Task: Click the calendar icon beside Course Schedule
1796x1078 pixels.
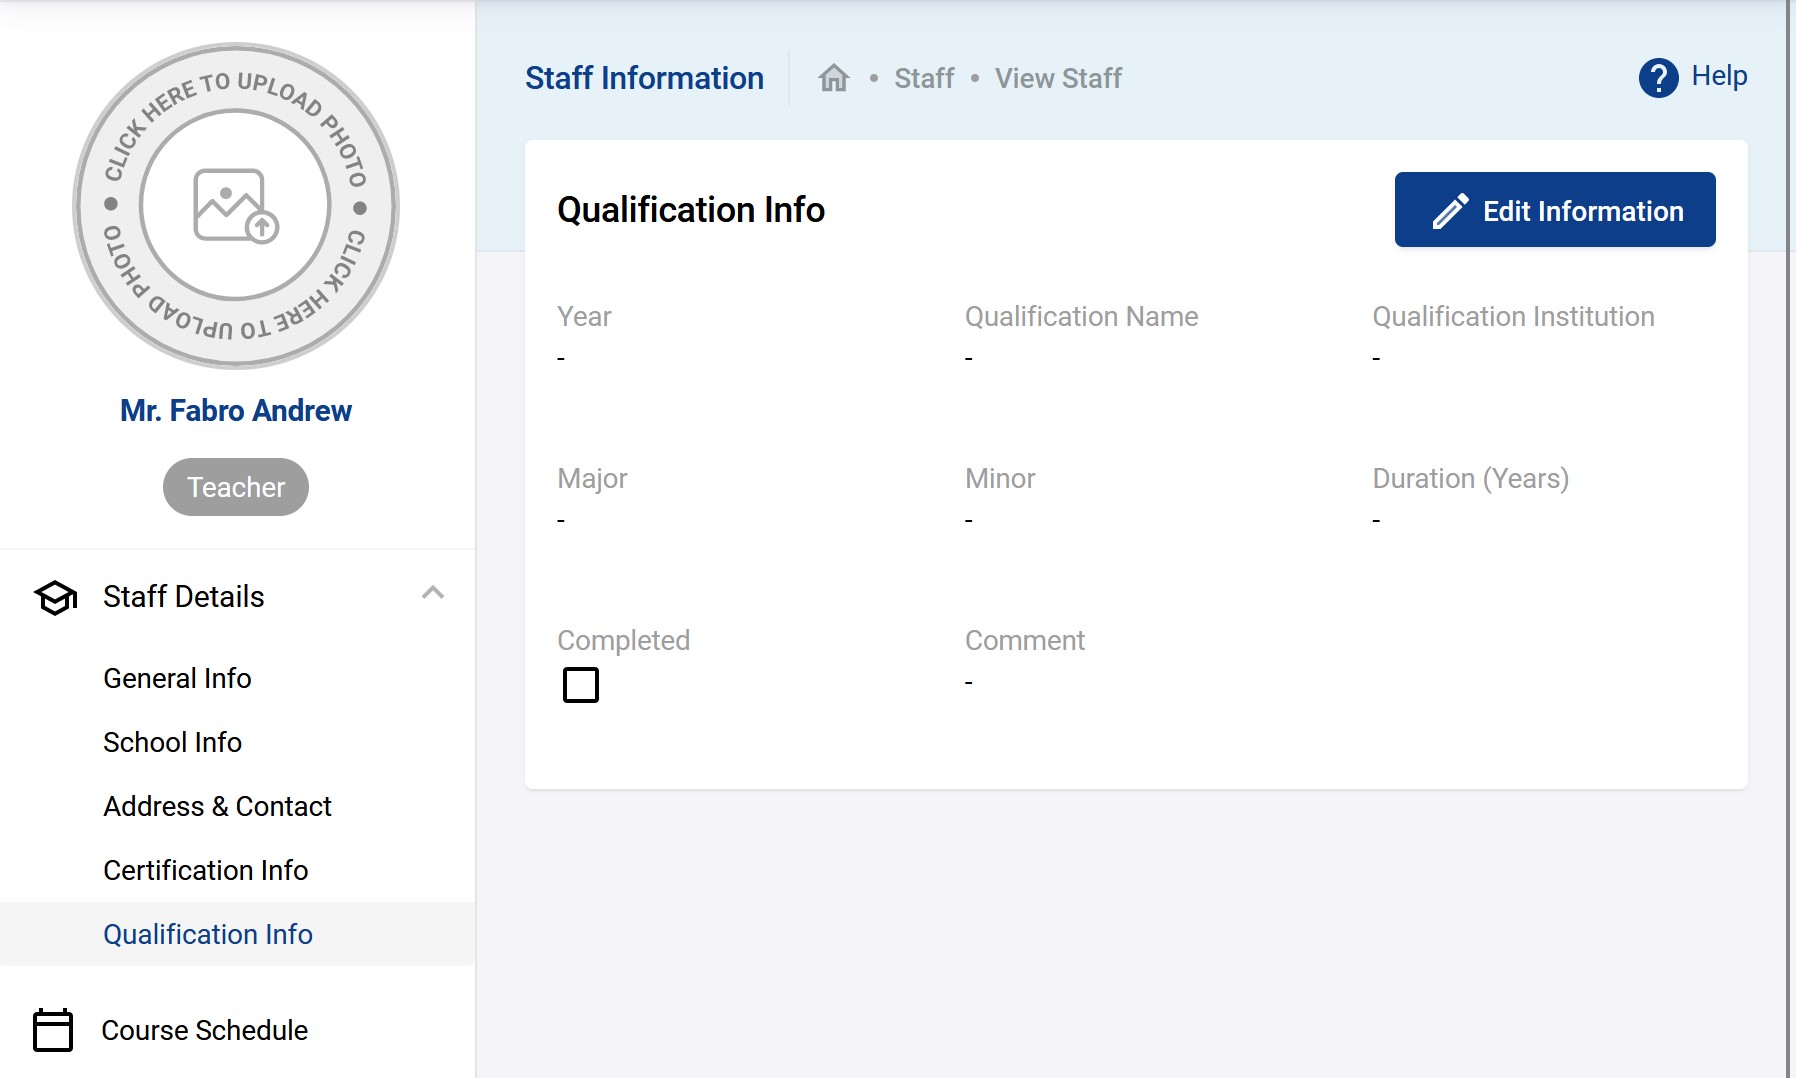Action: [x=53, y=1030]
